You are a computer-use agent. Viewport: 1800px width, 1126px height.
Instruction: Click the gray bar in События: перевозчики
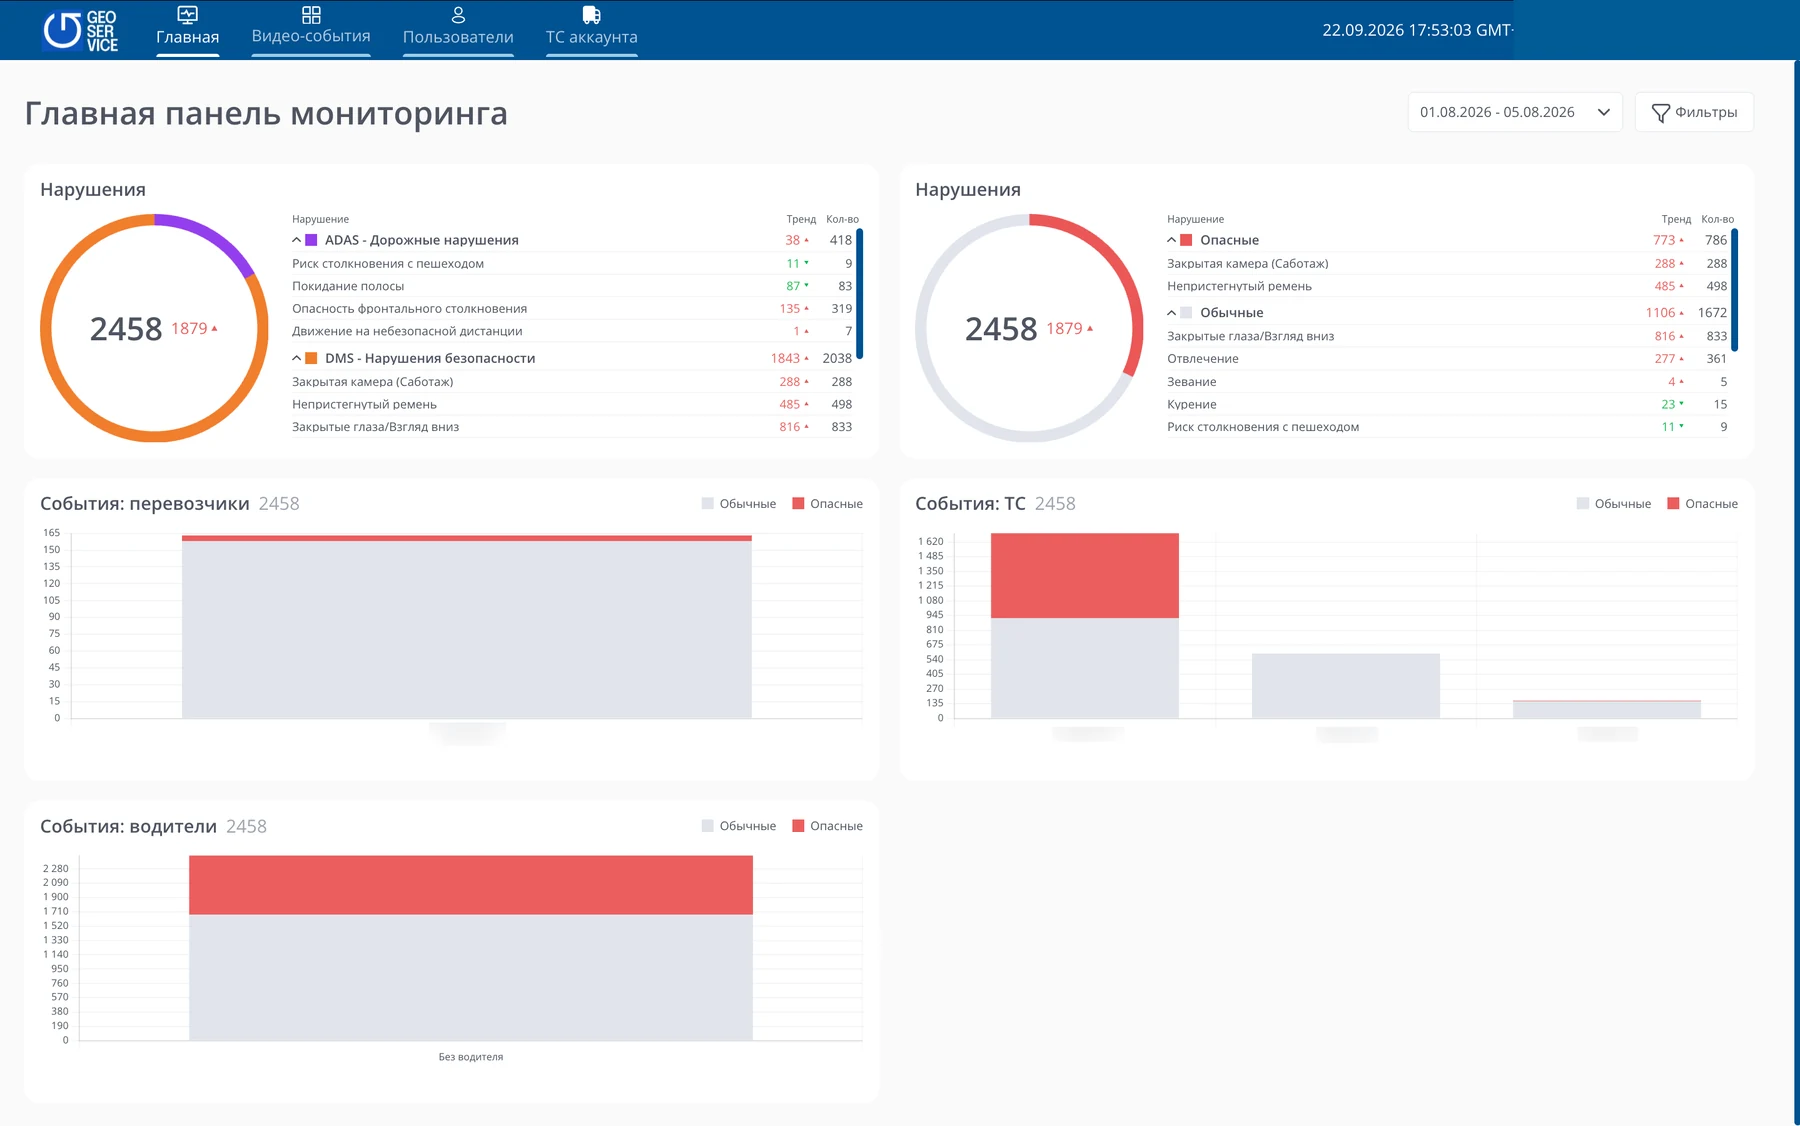(467, 630)
